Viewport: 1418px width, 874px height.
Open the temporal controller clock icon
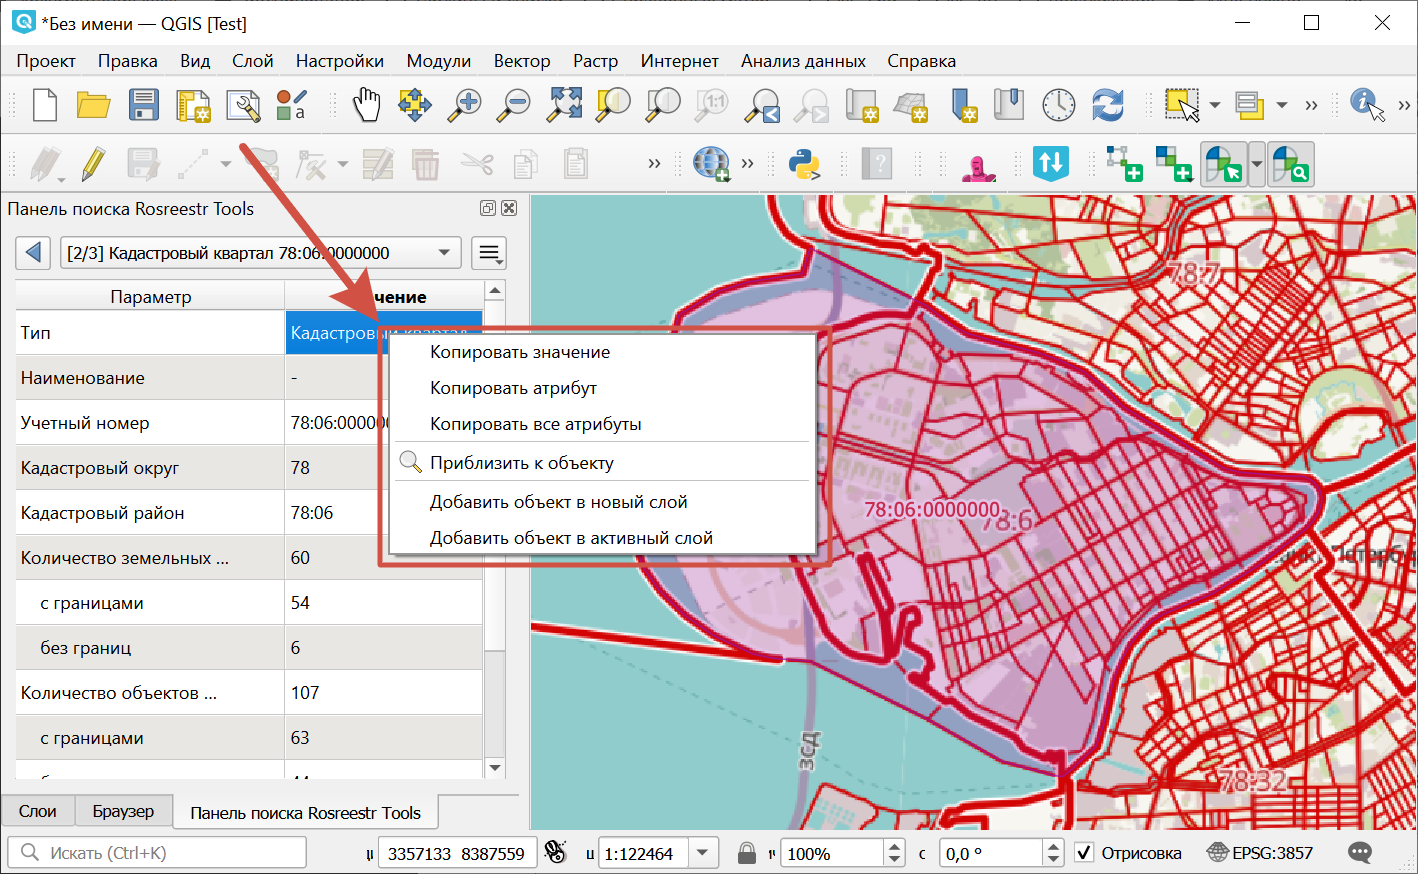[x=1058, y=104]
